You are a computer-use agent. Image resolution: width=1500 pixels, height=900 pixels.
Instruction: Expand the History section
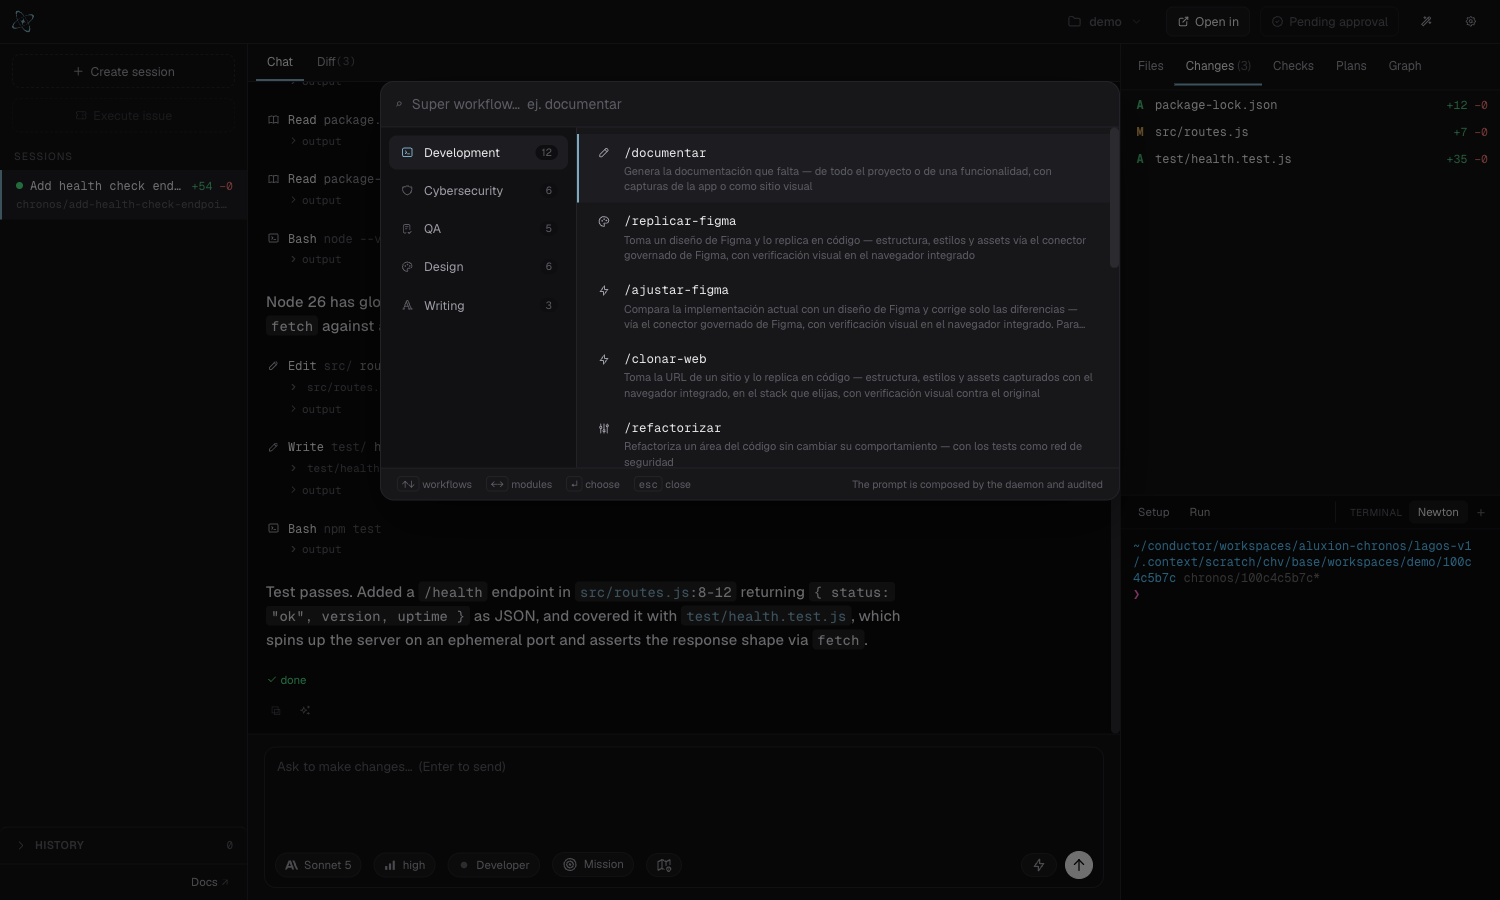[123, 845]
